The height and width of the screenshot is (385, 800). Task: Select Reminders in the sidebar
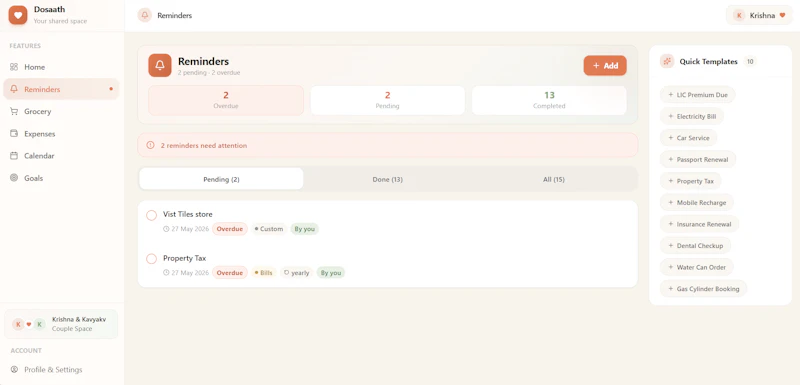(x=61, y=89)
